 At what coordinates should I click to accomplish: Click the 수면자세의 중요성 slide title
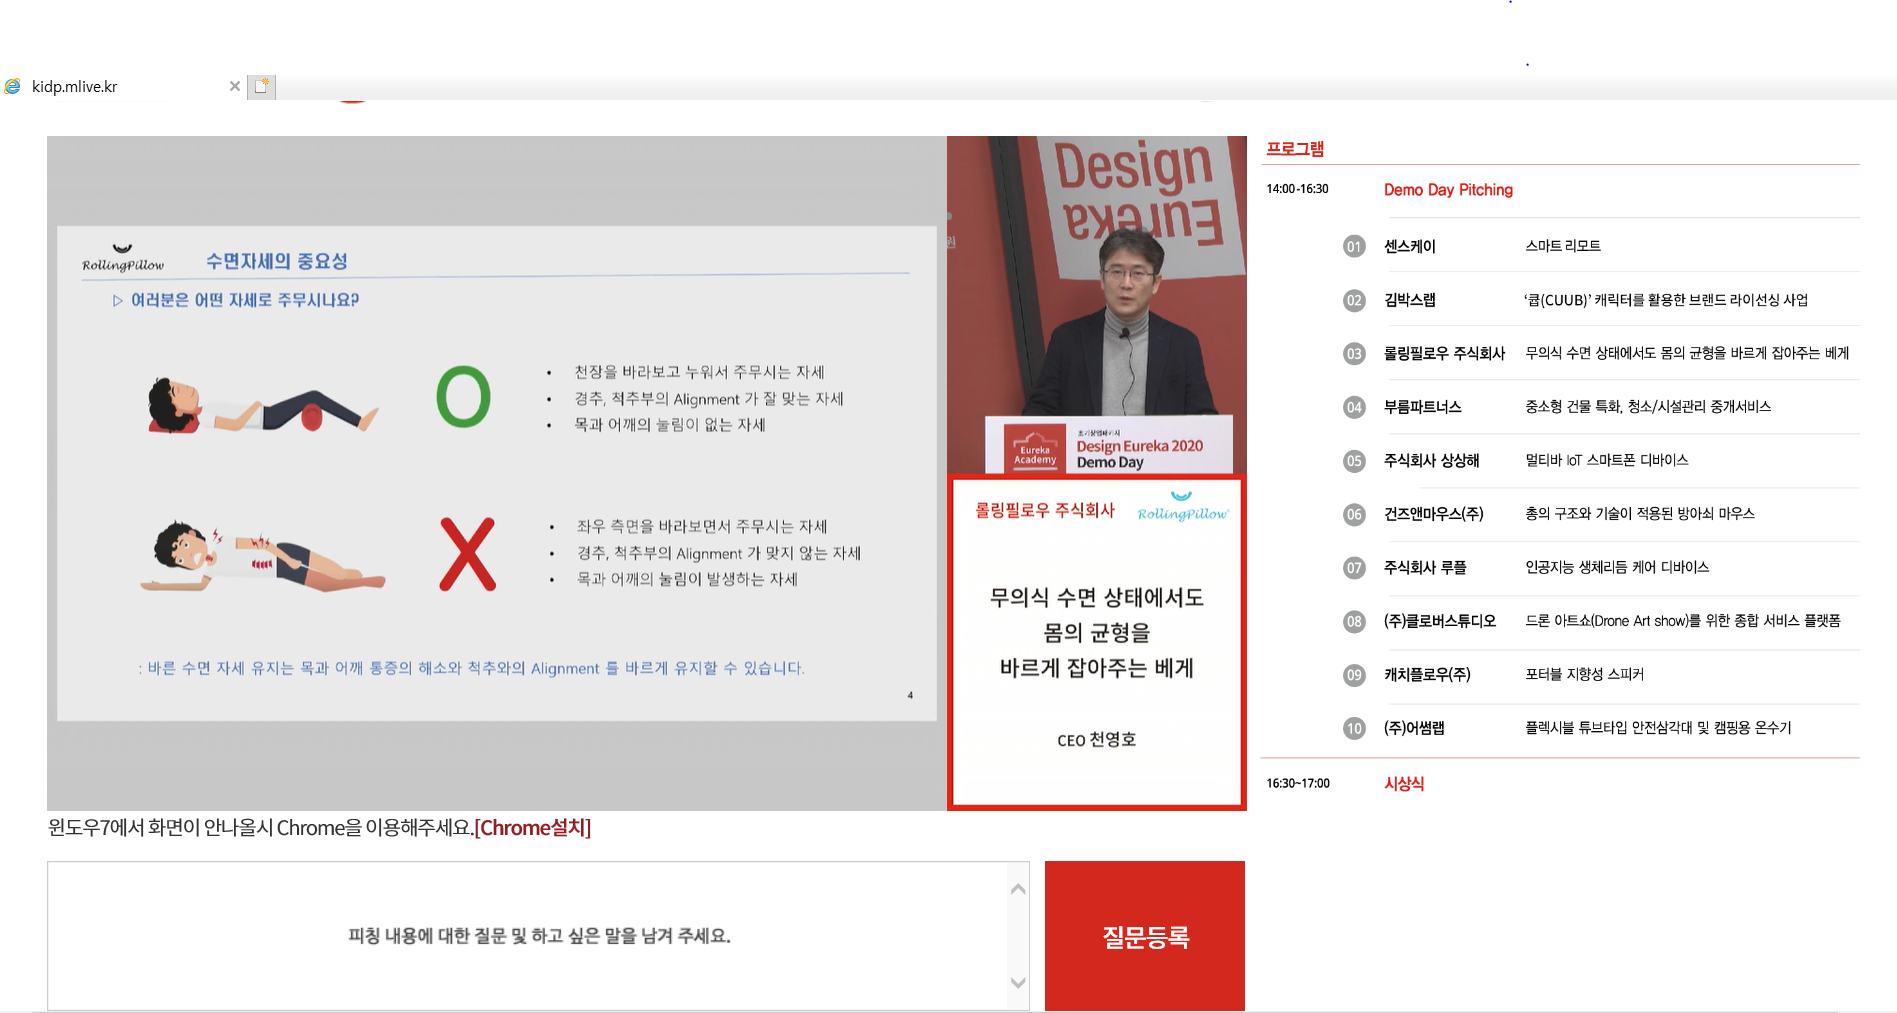coord(277,261)
